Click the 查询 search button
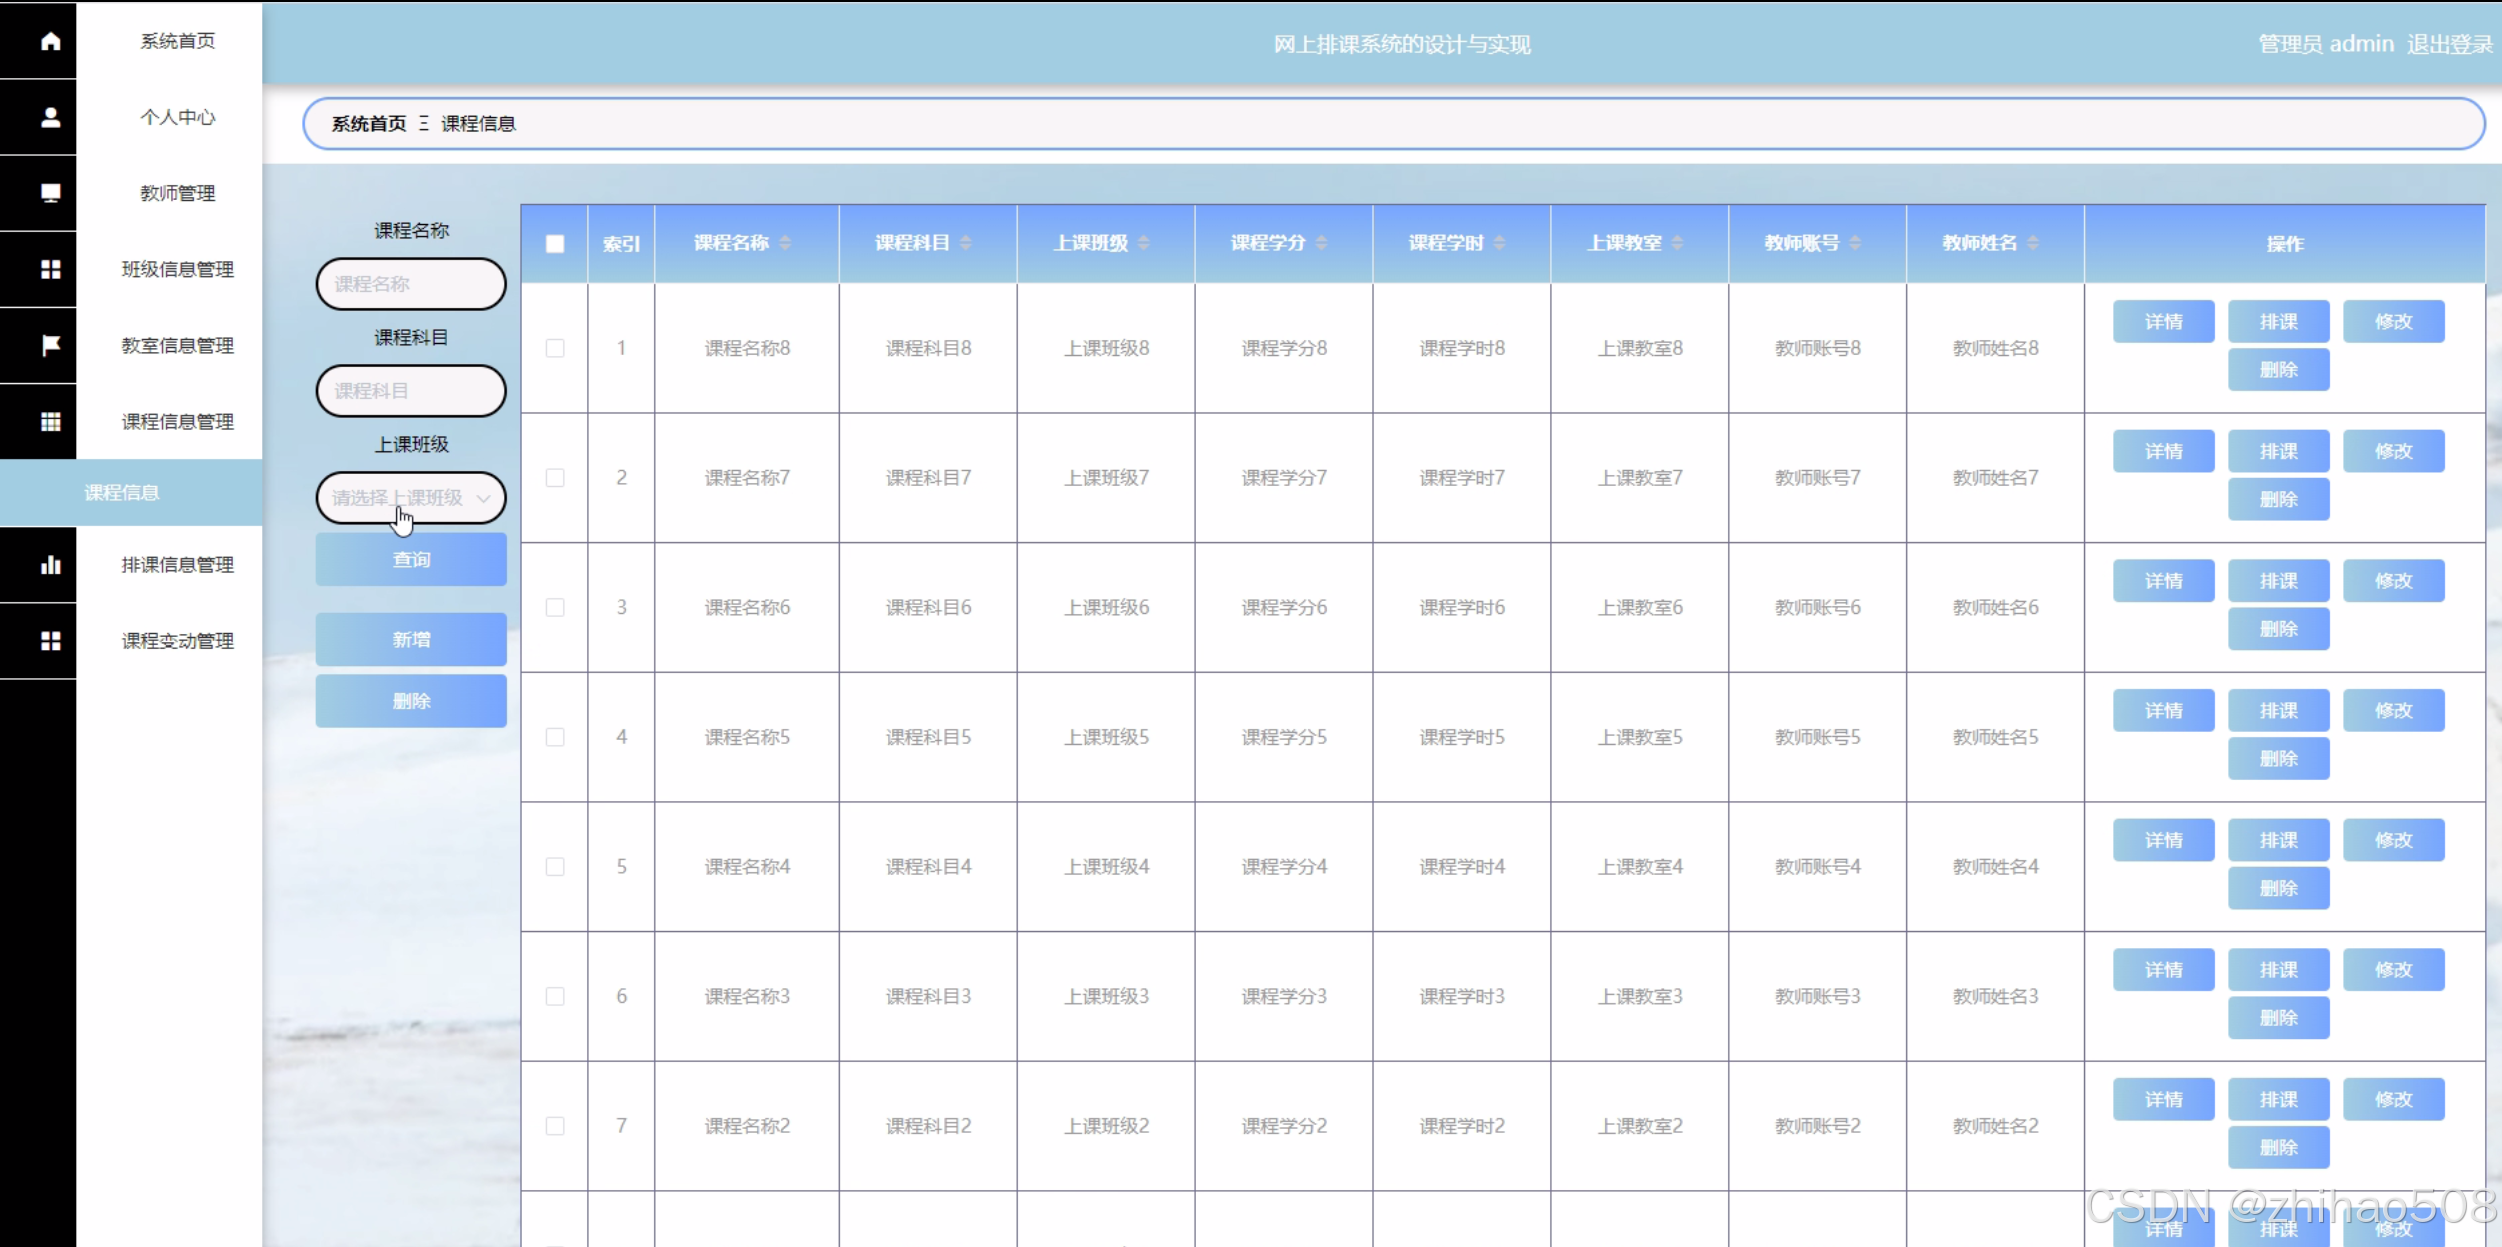 click(x=411, y=560)
